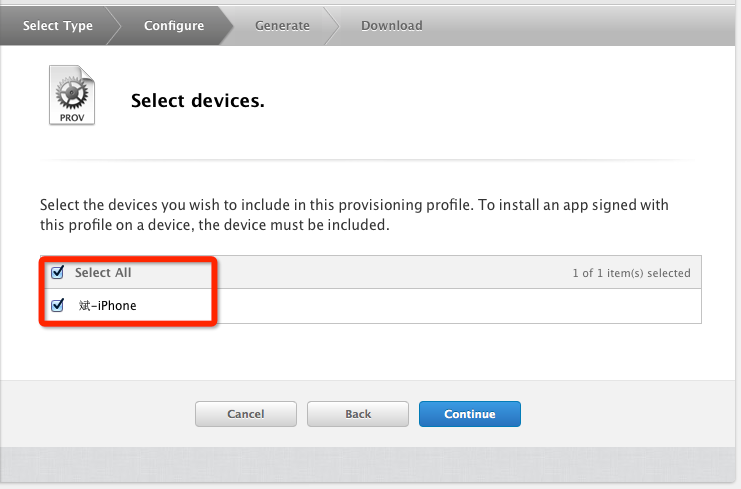Click the arrow divider after Generate step
The width and height of the screenshot is (741, 489).
point(332,25)
